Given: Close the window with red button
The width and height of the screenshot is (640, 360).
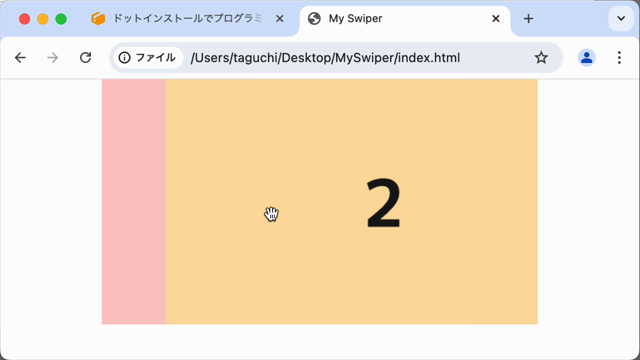Looking at the screenshot, I should click(x=24, y=19).
